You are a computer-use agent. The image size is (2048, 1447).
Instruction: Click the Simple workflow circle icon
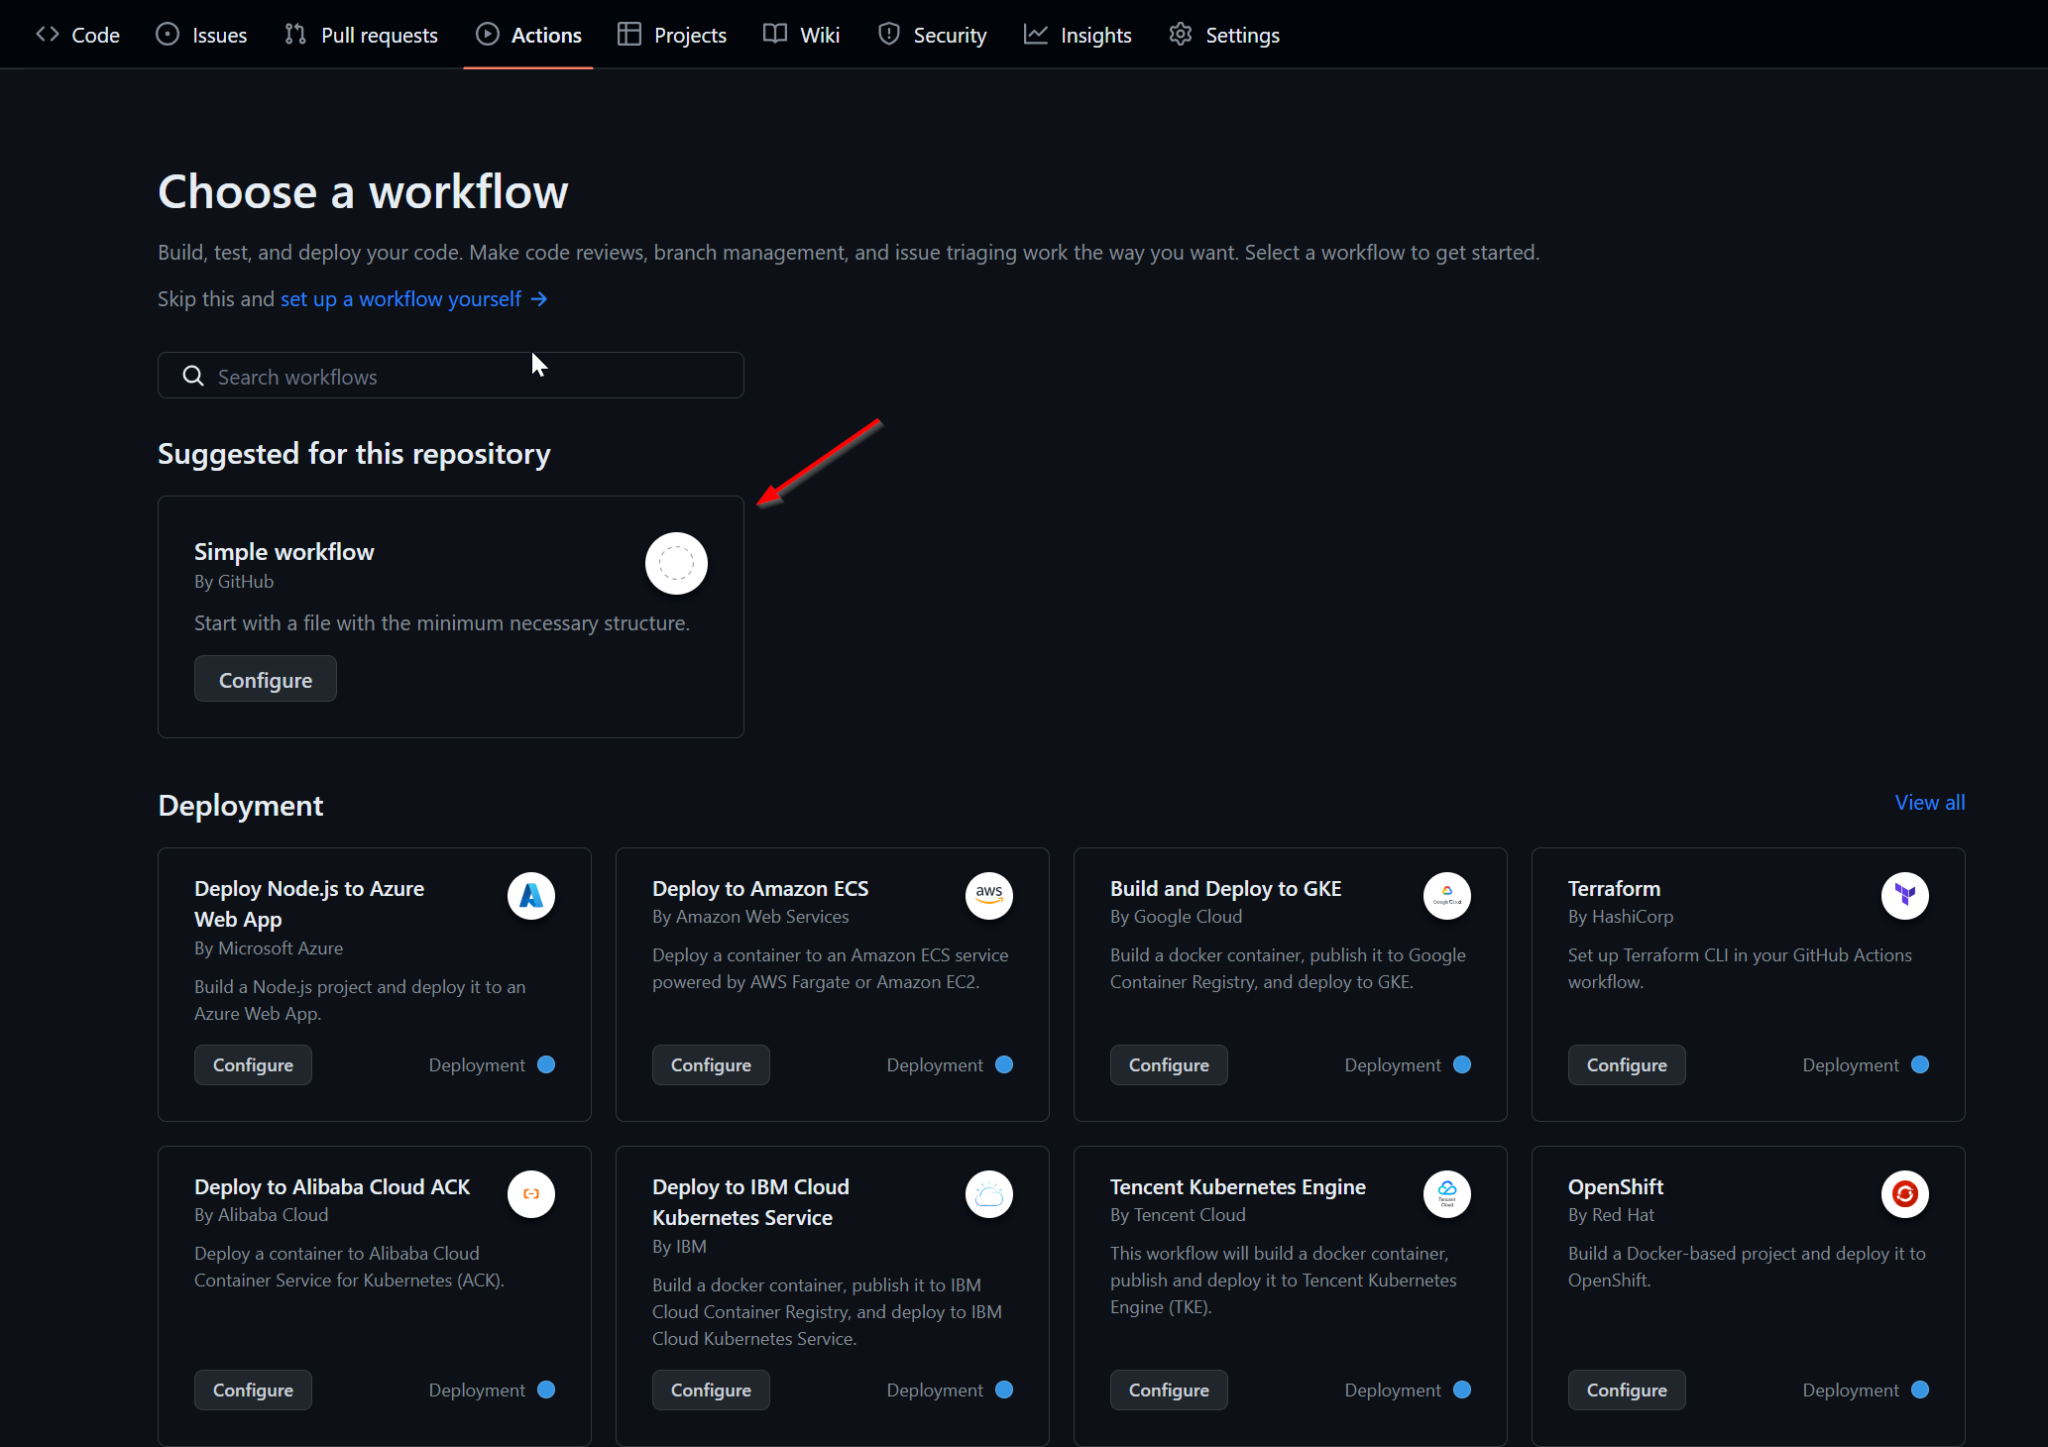[x=676, y=563]
